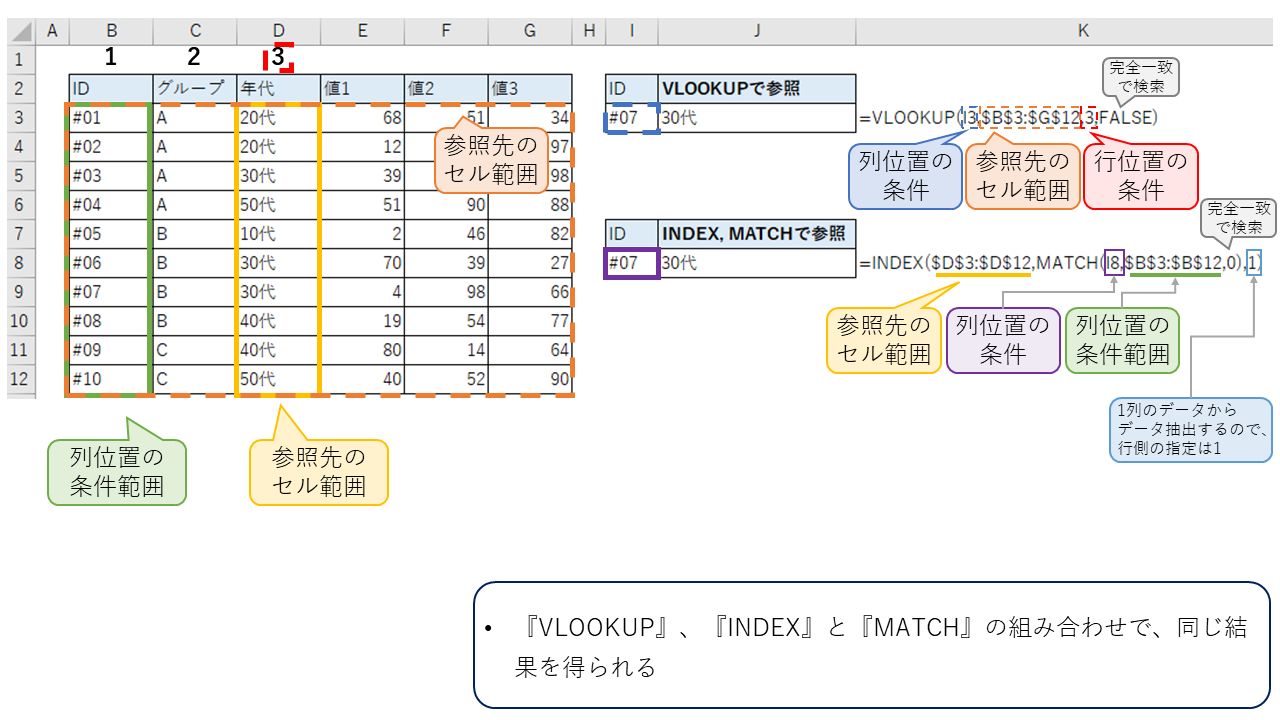Screen dimensions: 1280x720
Task: Click the INDEX MATCH formula text in column K
Action: click(1060, 264)
